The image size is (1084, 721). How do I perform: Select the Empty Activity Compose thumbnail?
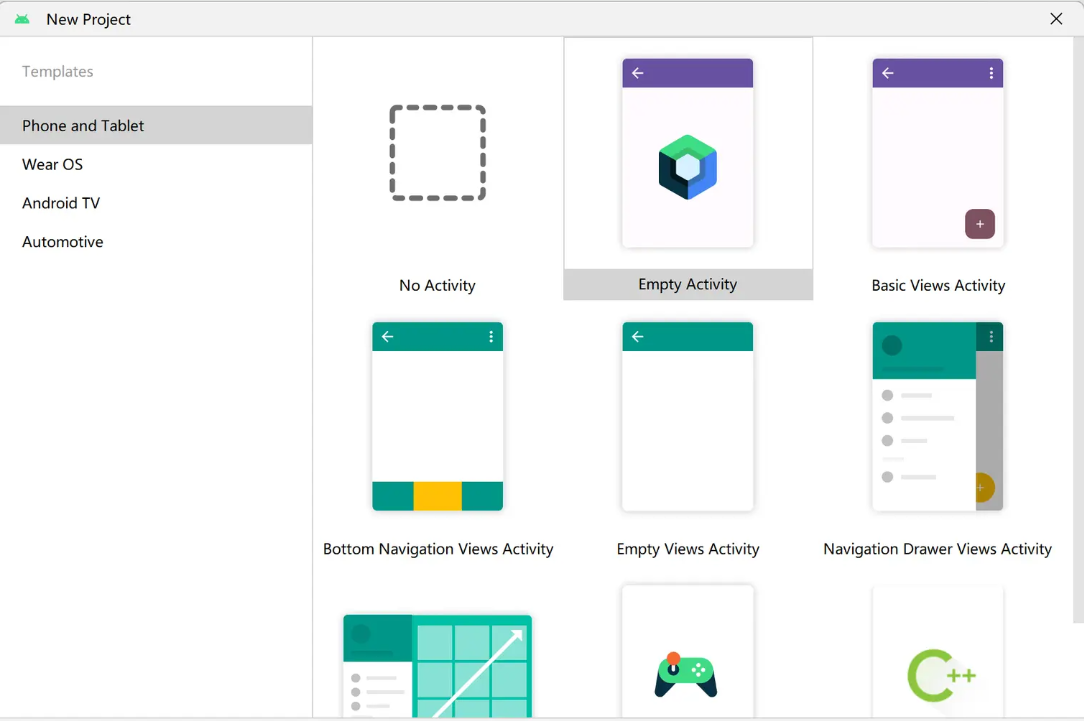pyautogui.click(x=688, y=153)
